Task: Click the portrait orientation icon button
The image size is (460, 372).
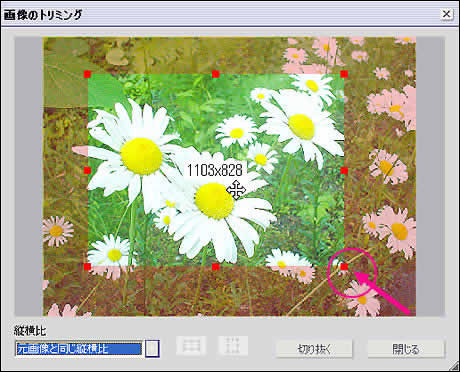Action: click(x=233, y=346)
